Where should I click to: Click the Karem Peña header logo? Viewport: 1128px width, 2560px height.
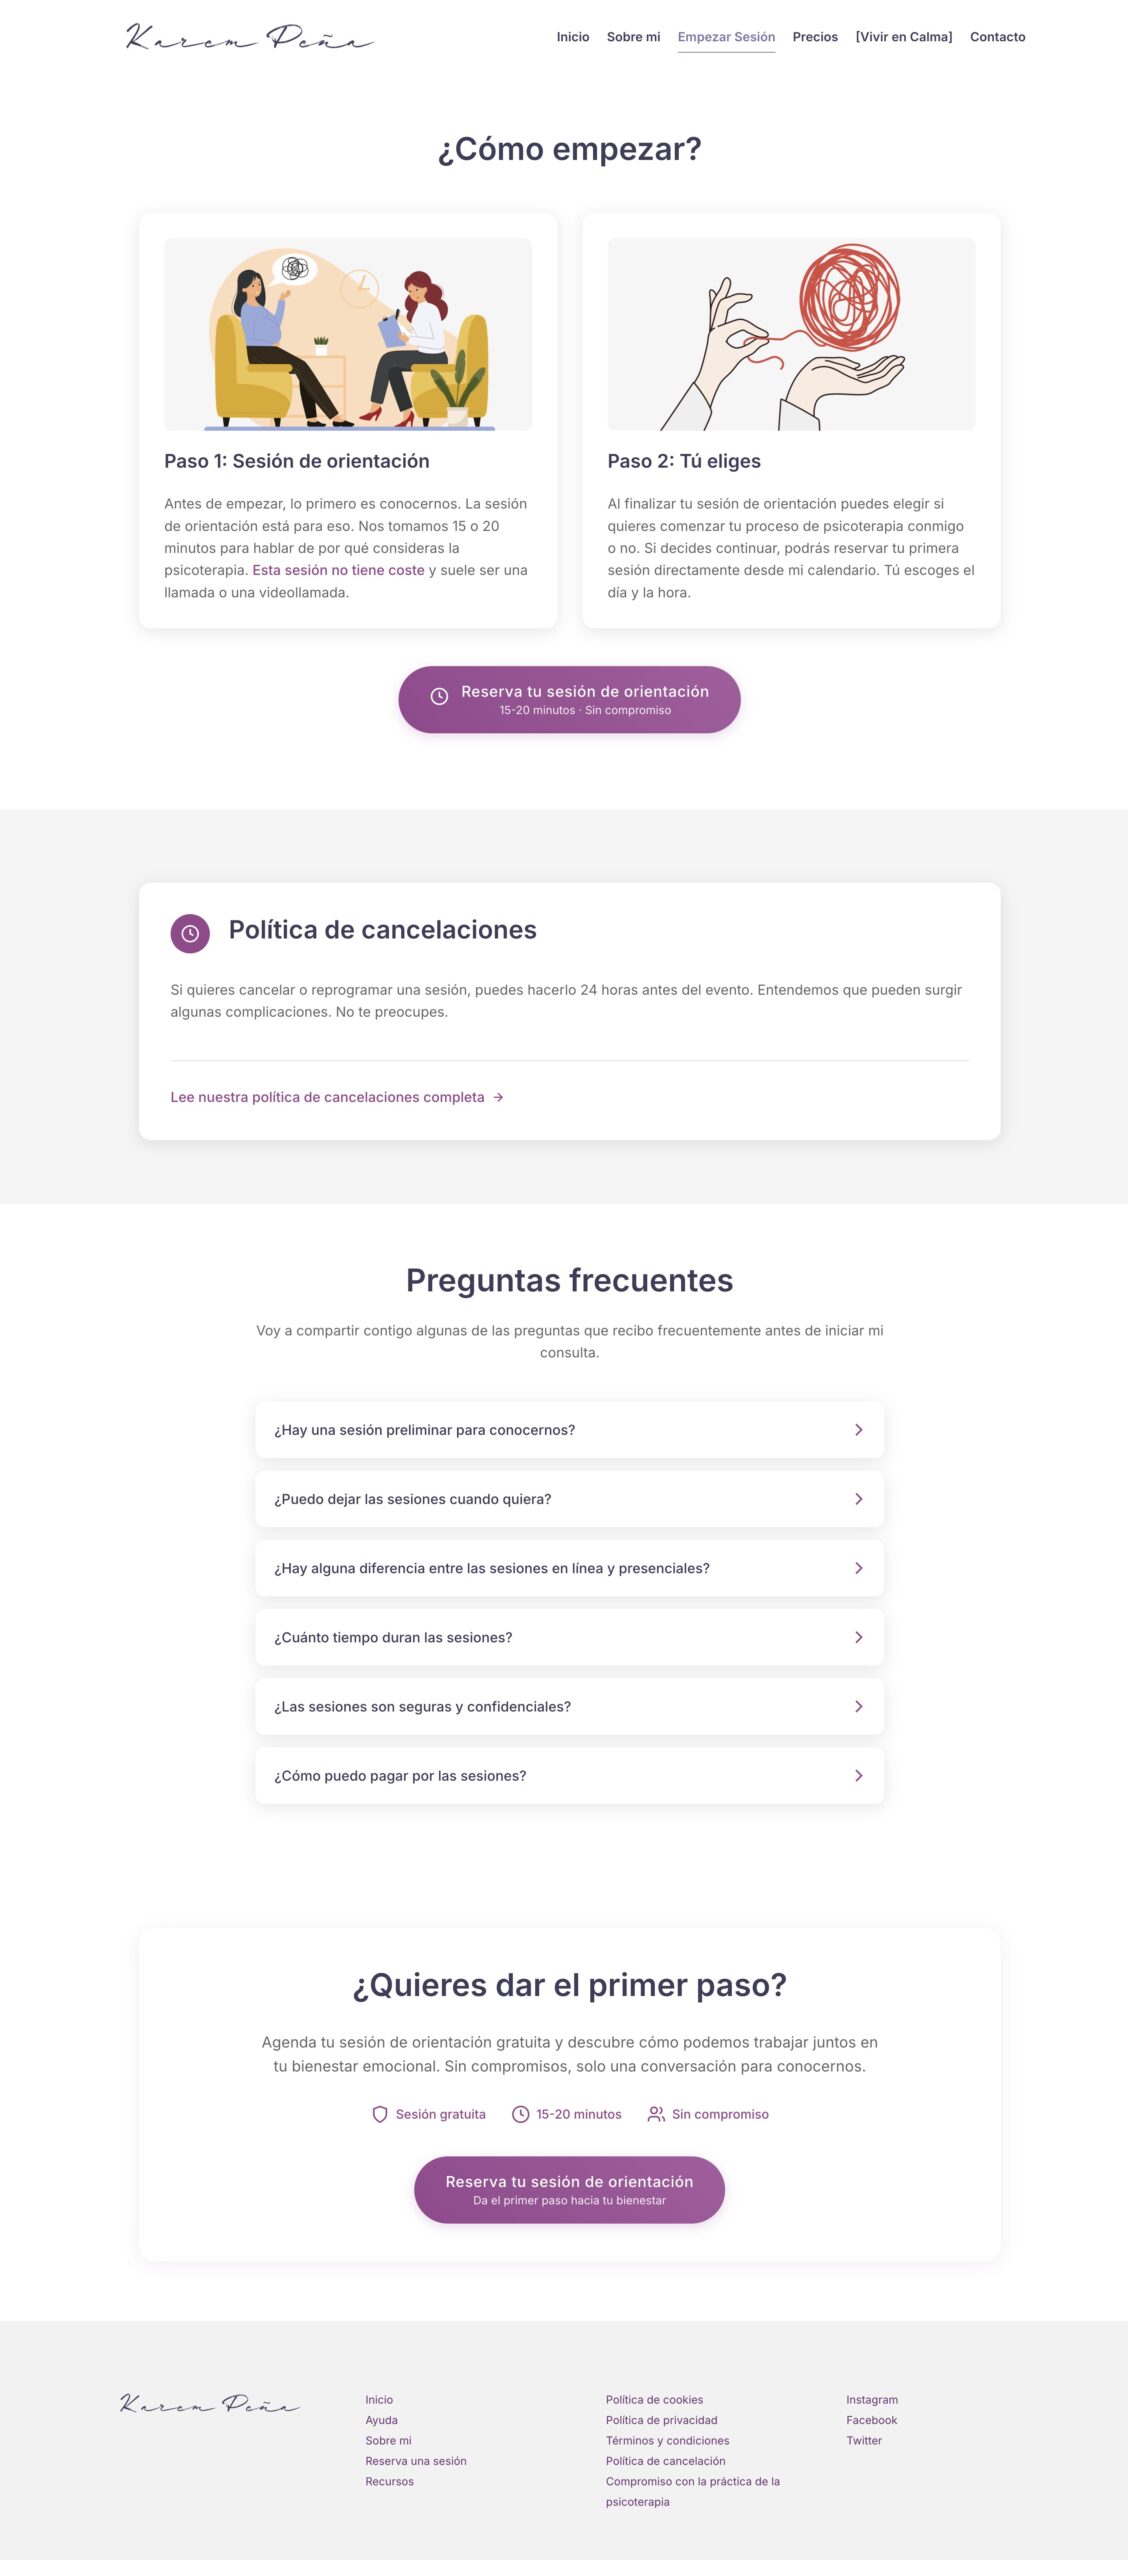pyautogui.click(x=249, y=37)
